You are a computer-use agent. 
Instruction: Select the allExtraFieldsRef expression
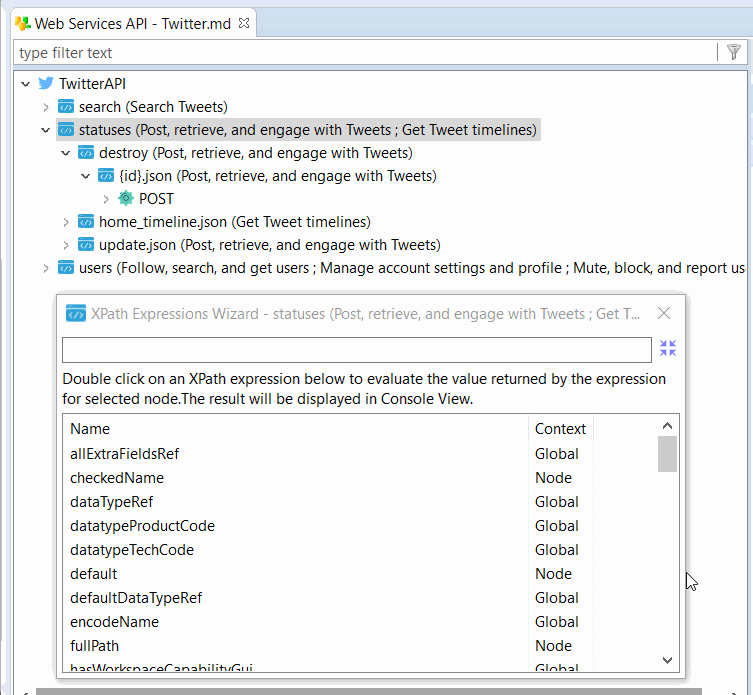(x=124, y=454)
